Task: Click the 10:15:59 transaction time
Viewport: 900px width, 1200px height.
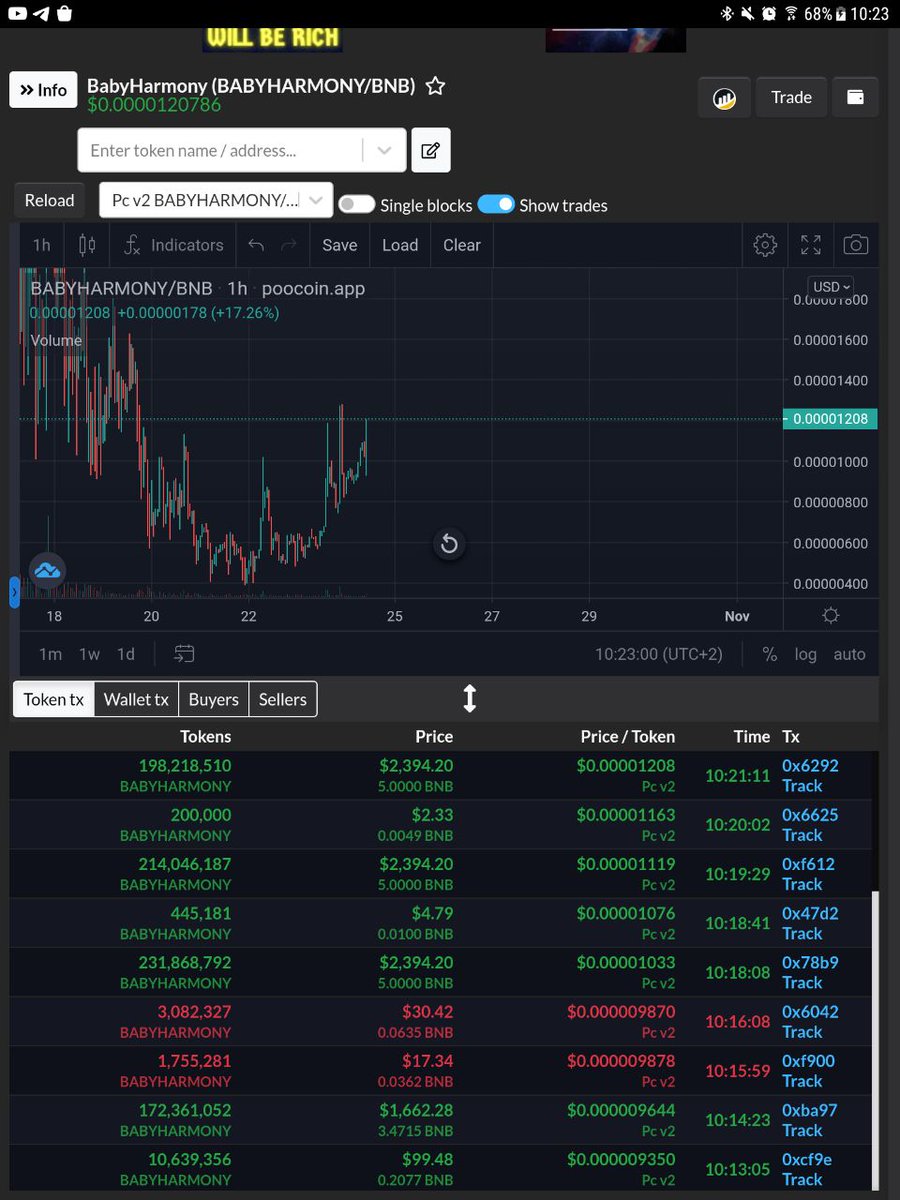Action: point(738,1070)
